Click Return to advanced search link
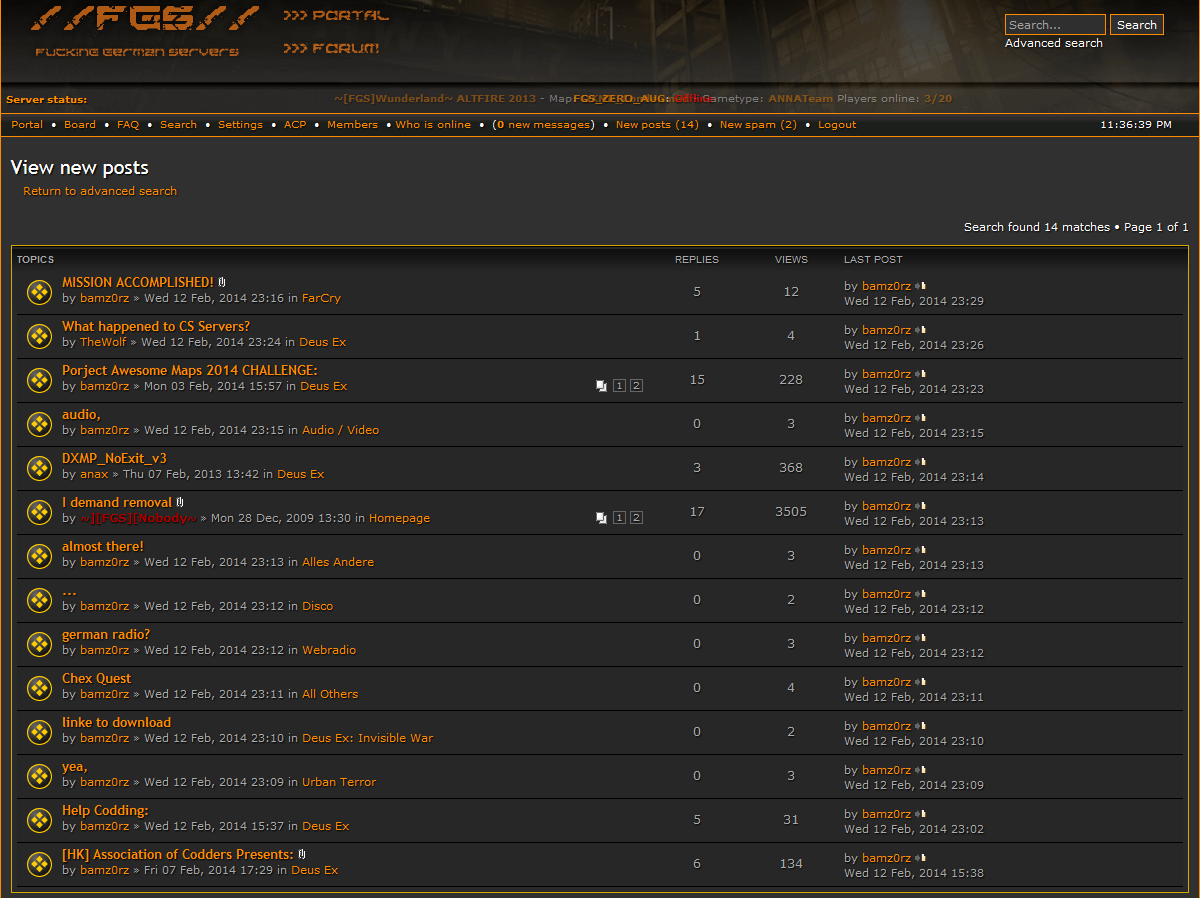The height and width of the screenshot is (898, 1200). pyautogui.click(x=100, y=191)
